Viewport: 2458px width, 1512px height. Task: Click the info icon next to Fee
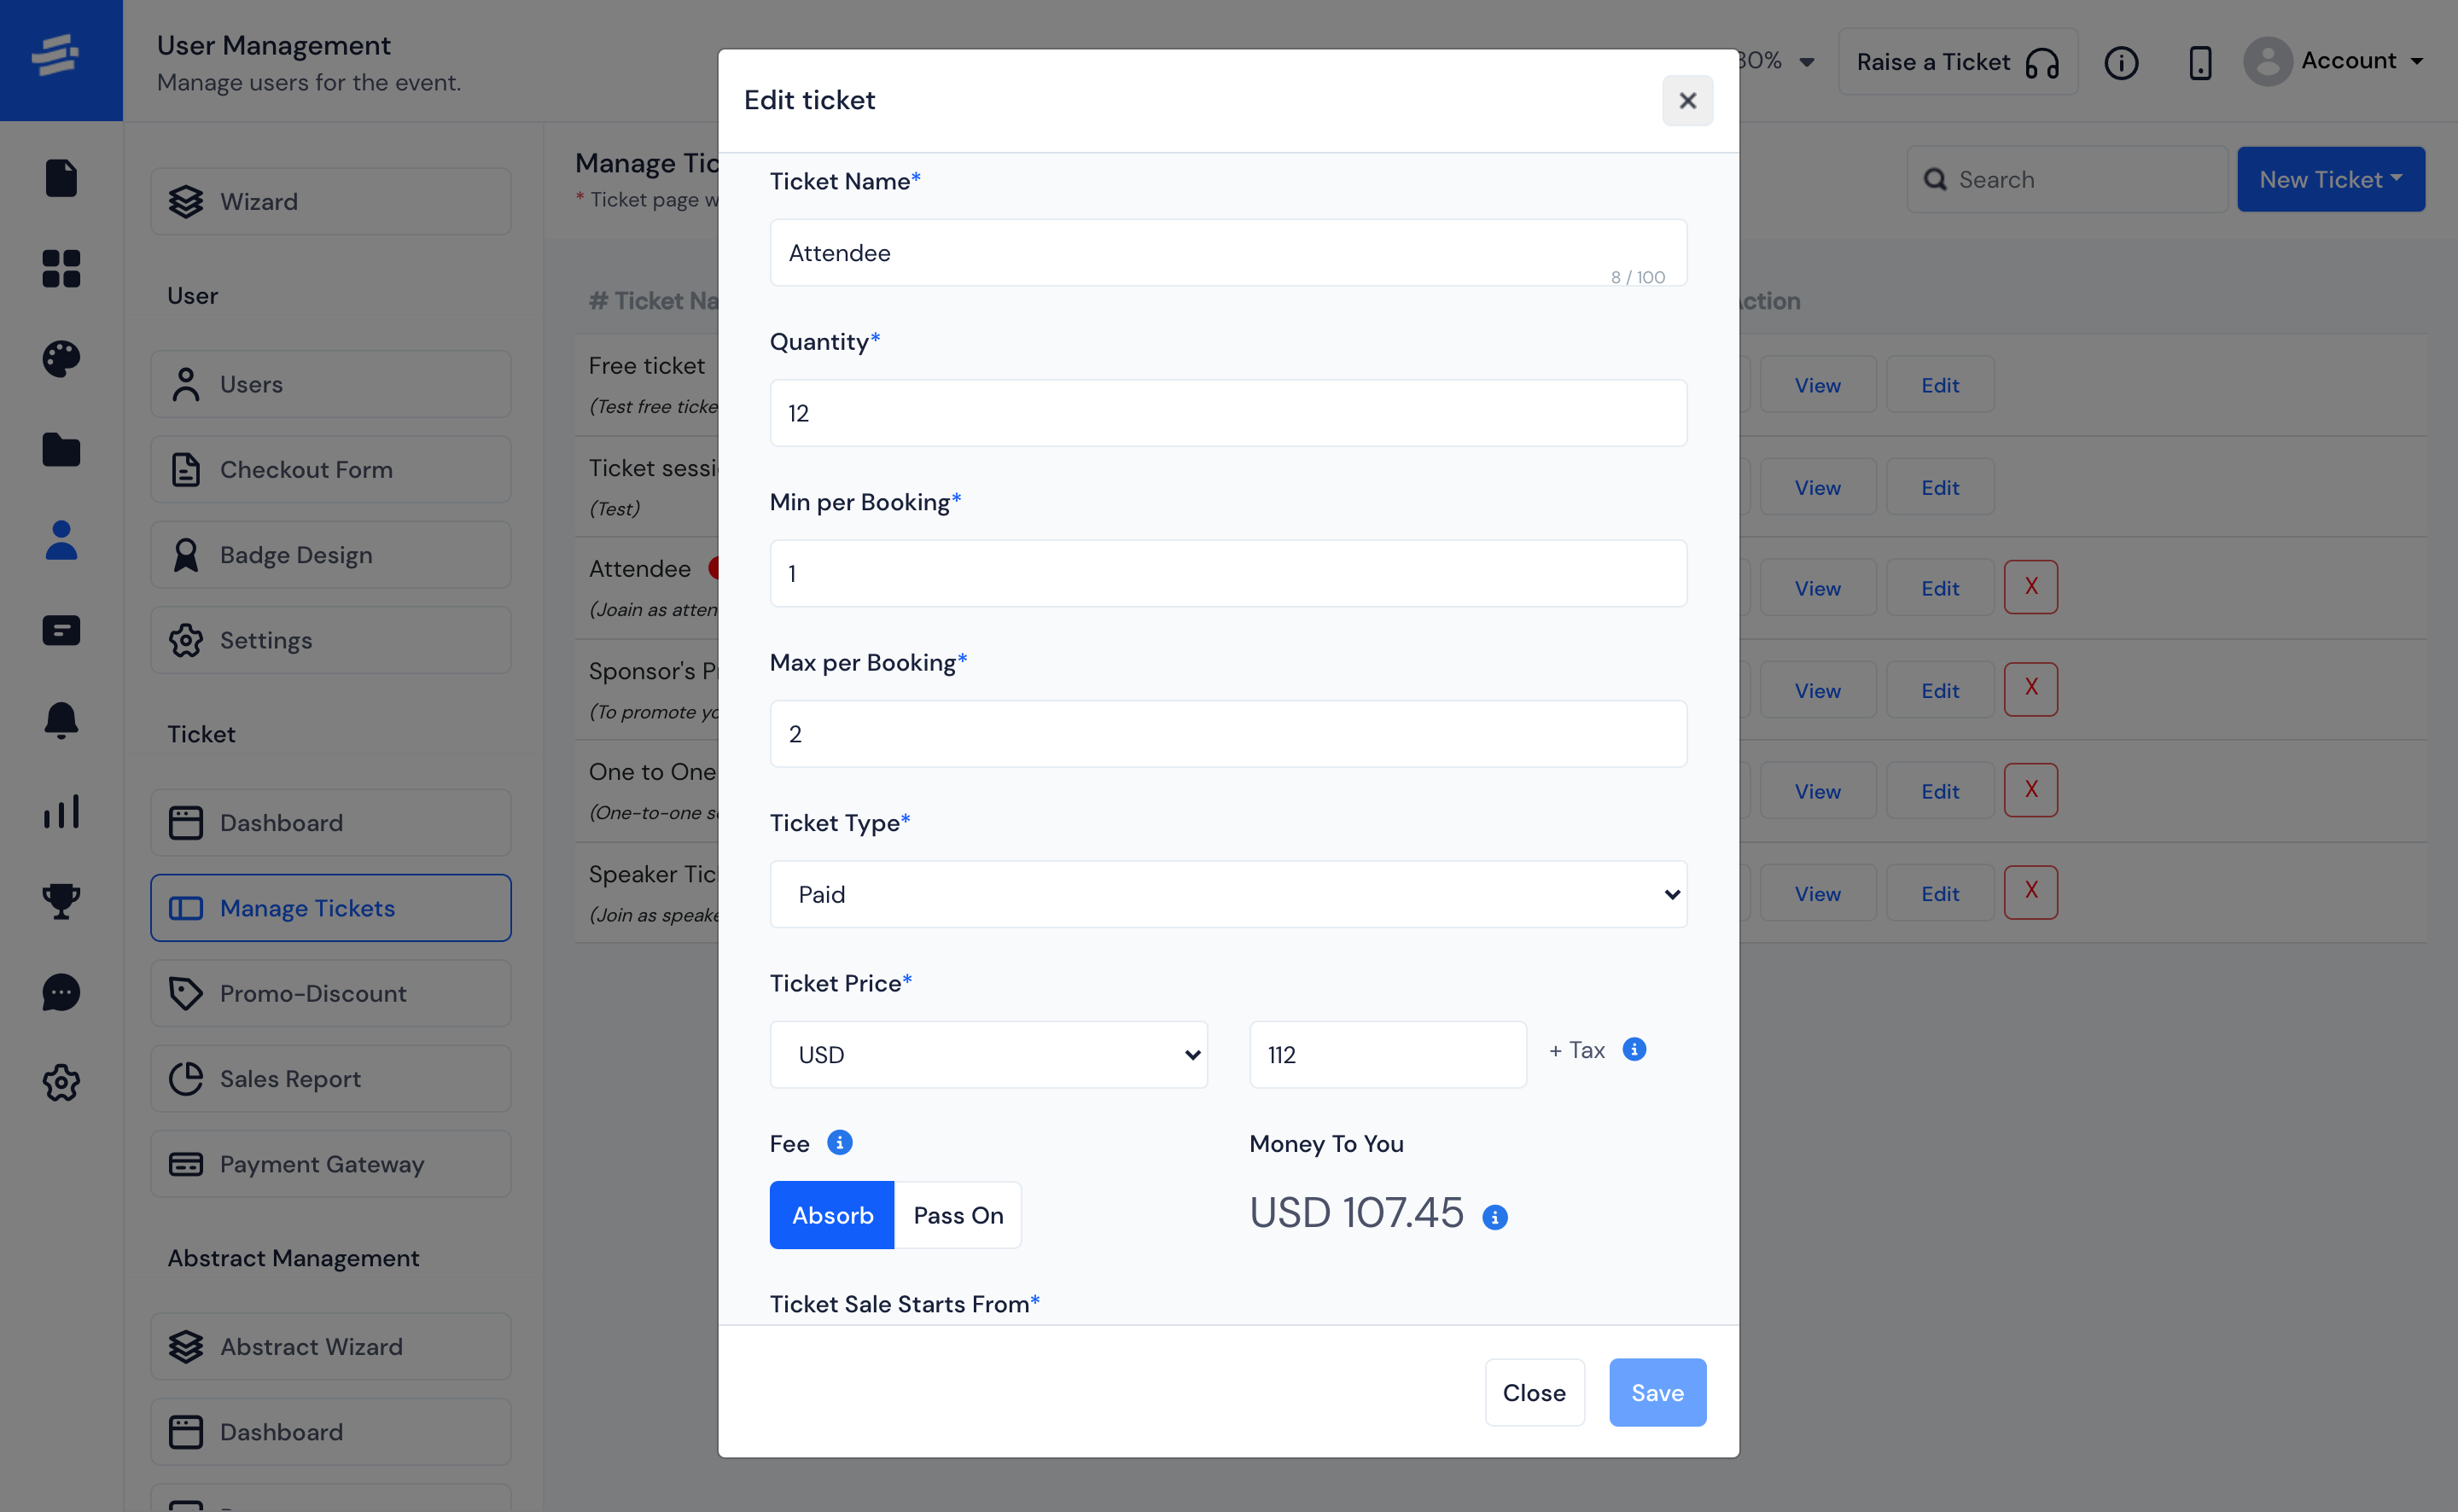click(x=839, y=1142)
